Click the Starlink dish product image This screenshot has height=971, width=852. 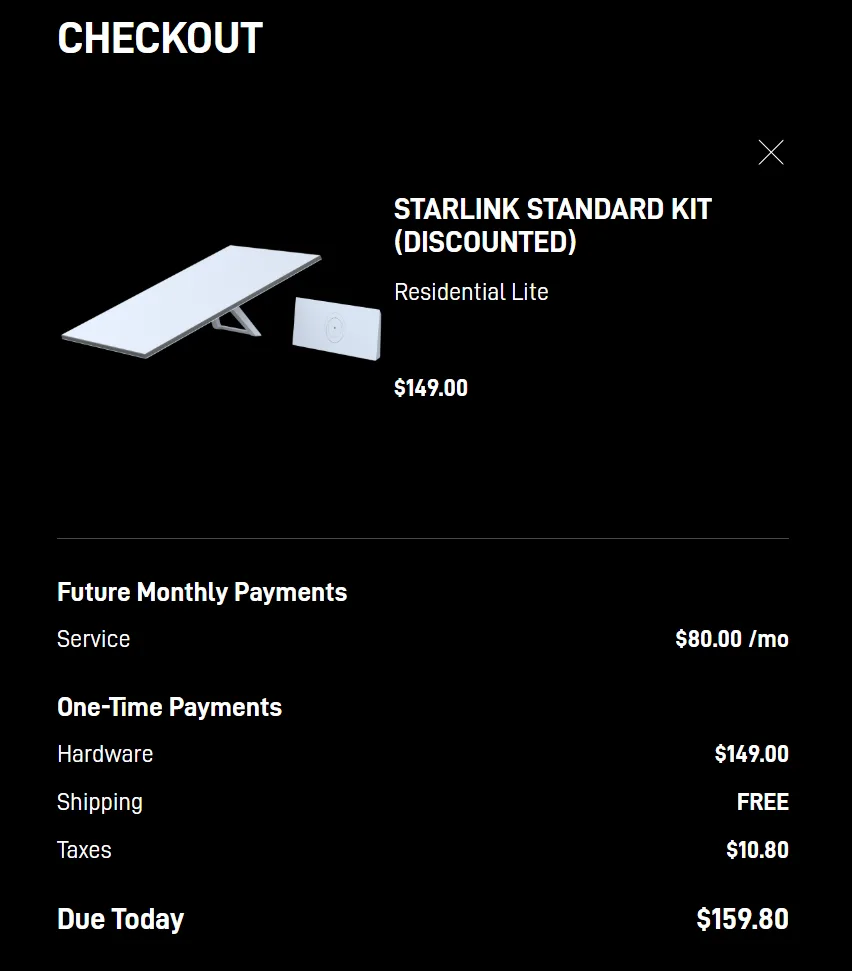[191, 301]
